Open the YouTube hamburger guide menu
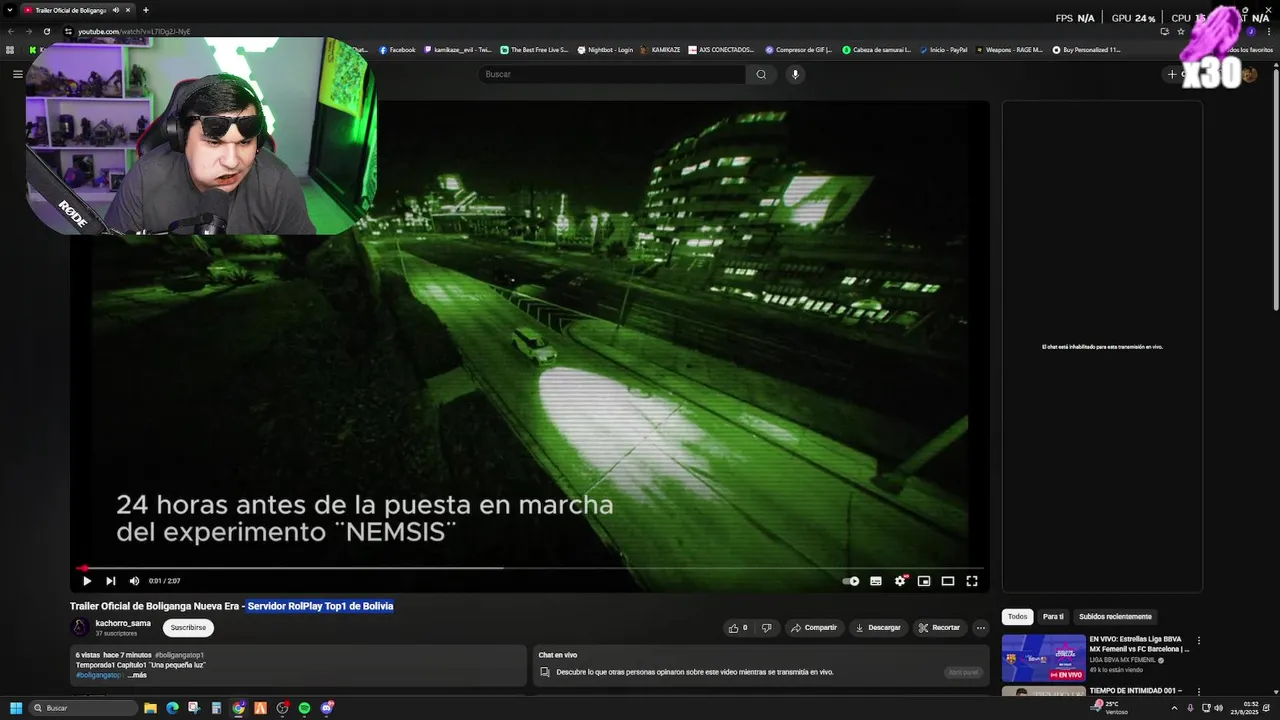 point(17,74)
